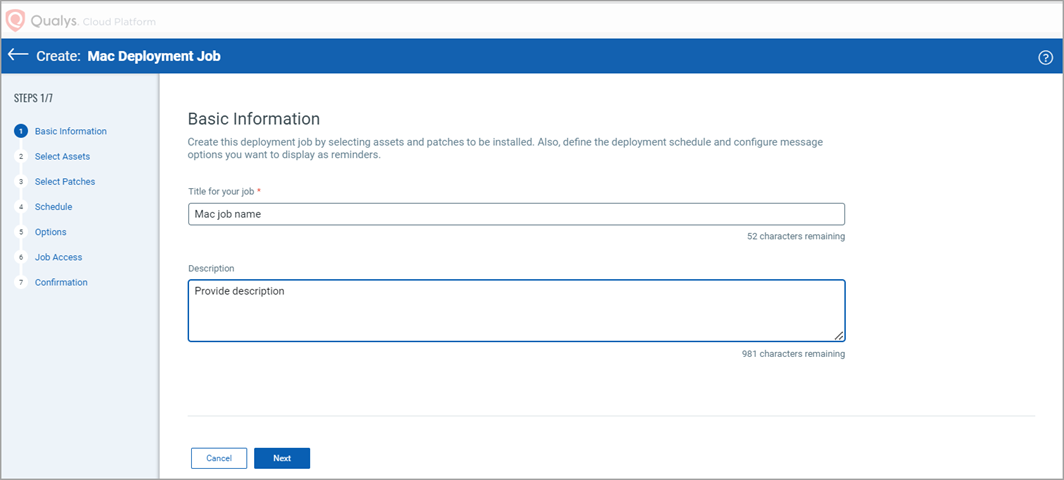The height and width of the screenshot is (480, 1064).
Task: Open the help question mark icon
Action: tap(1046, 57)
